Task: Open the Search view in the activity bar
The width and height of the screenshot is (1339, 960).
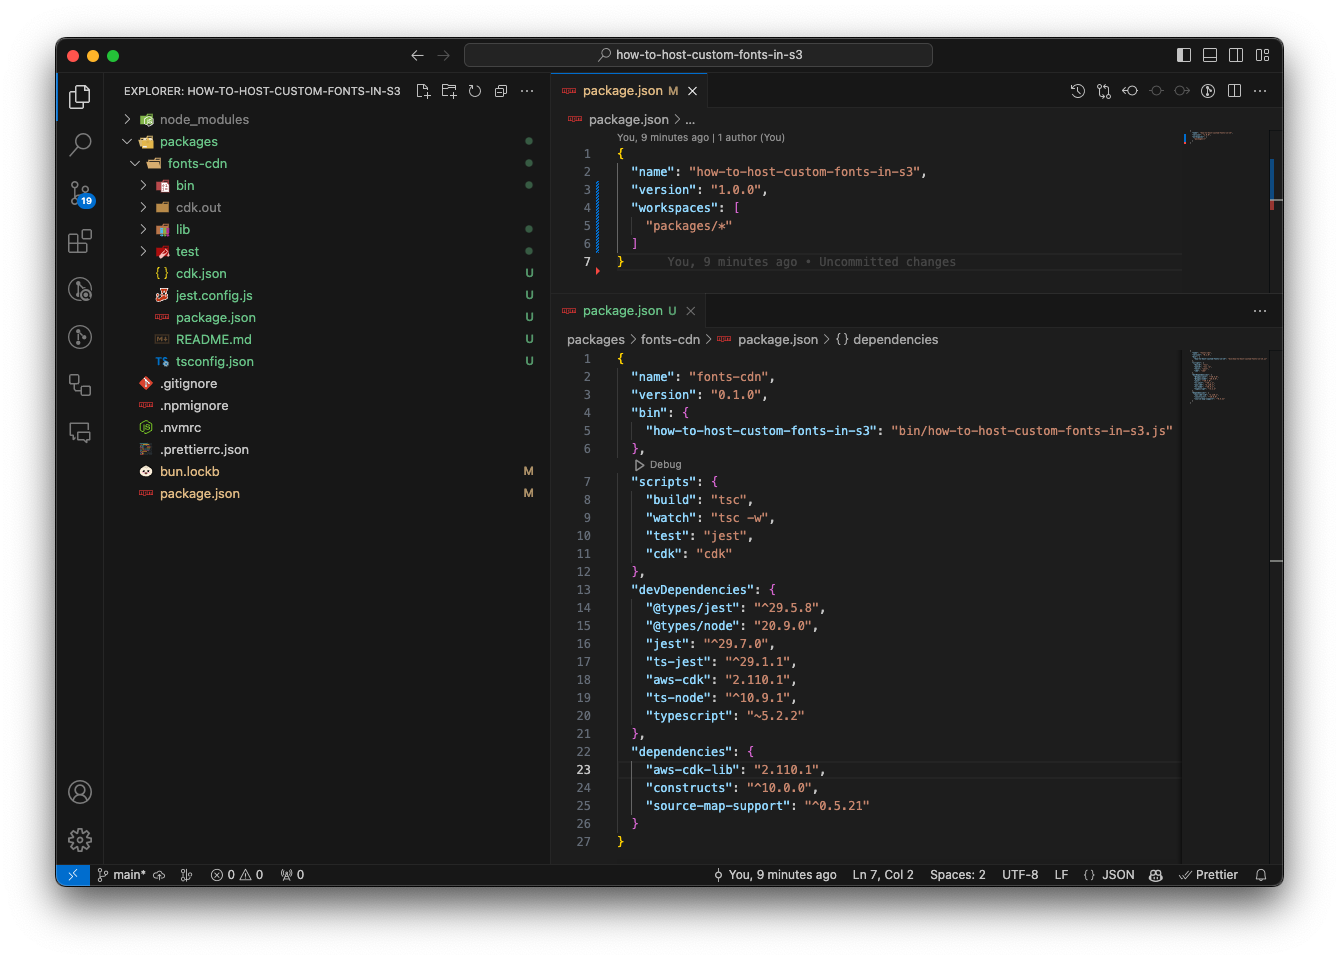Action: 80,145
